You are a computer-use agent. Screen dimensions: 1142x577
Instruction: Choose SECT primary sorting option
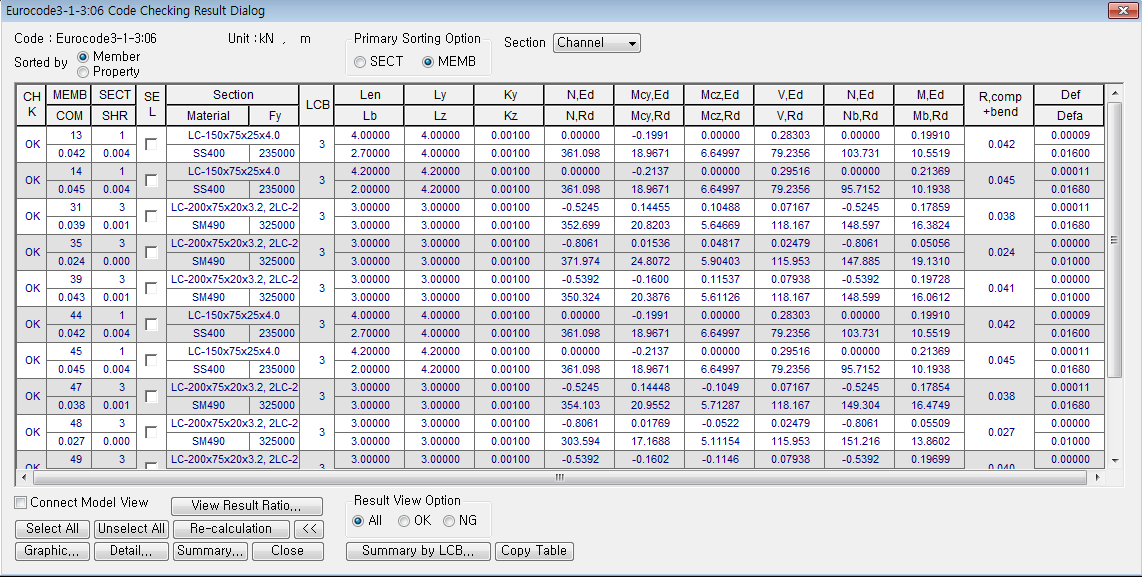360,63
